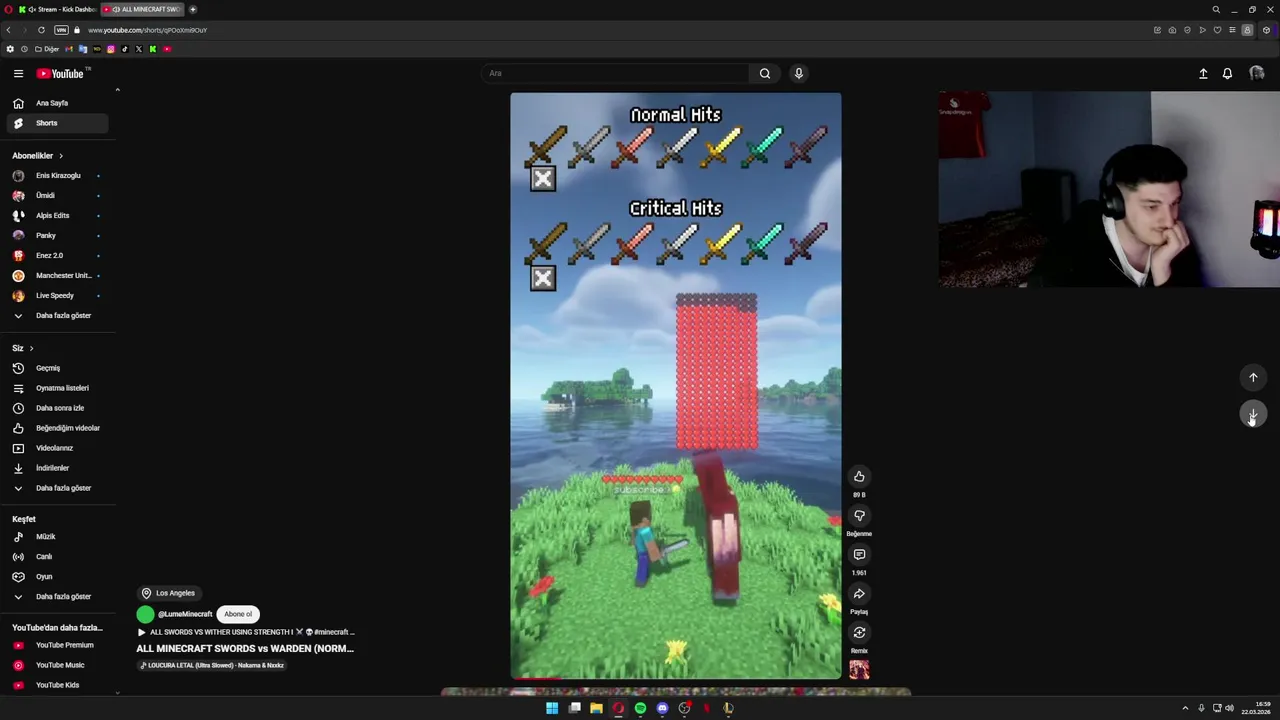Open Müzik under Keşfet

point(58,537)
